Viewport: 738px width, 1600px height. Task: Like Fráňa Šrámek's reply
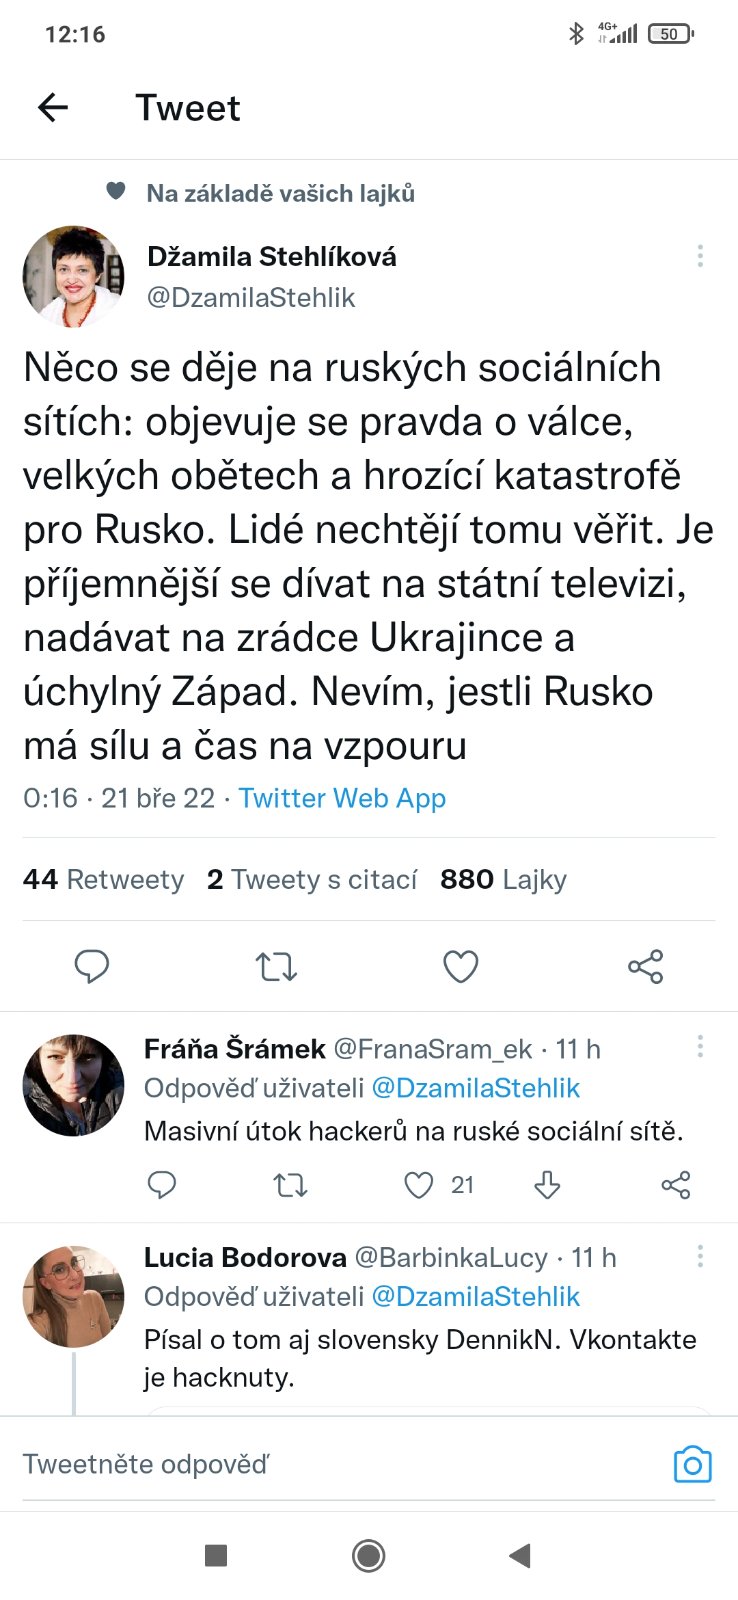pos(418,1186)
